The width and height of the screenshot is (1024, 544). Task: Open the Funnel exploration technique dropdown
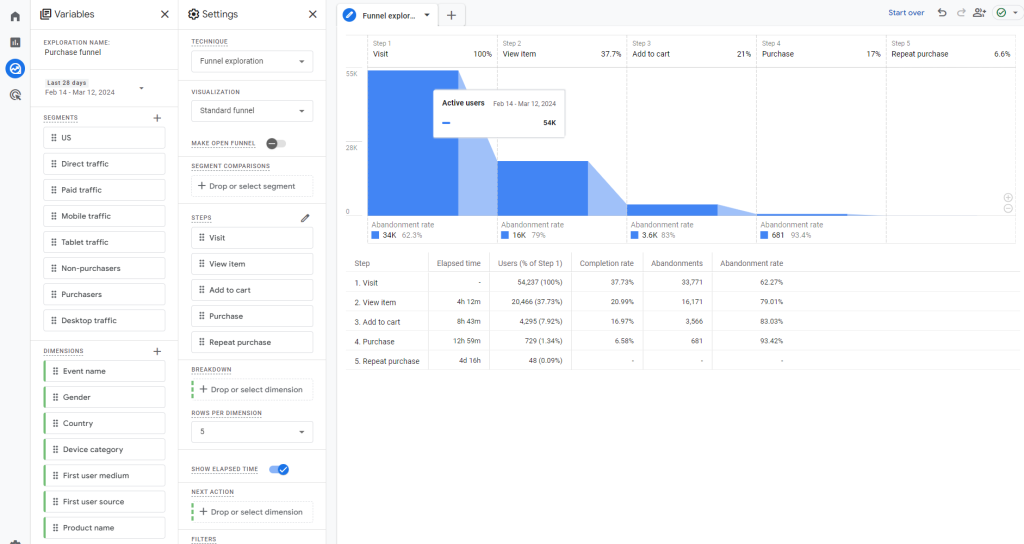click(x=252, y=61)
